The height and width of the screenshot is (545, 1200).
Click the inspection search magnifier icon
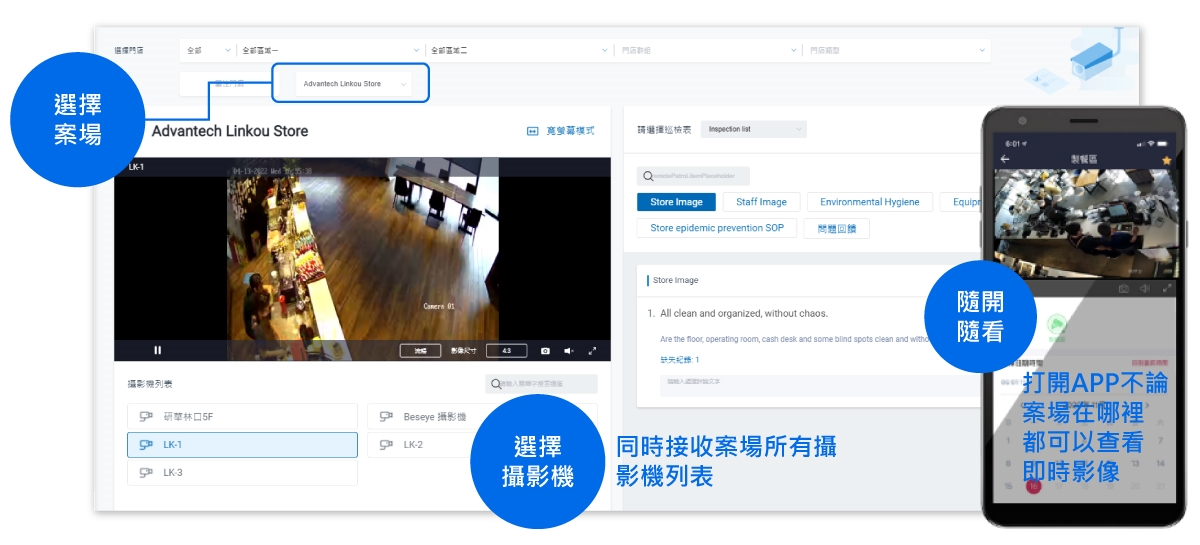click(649, 176)
